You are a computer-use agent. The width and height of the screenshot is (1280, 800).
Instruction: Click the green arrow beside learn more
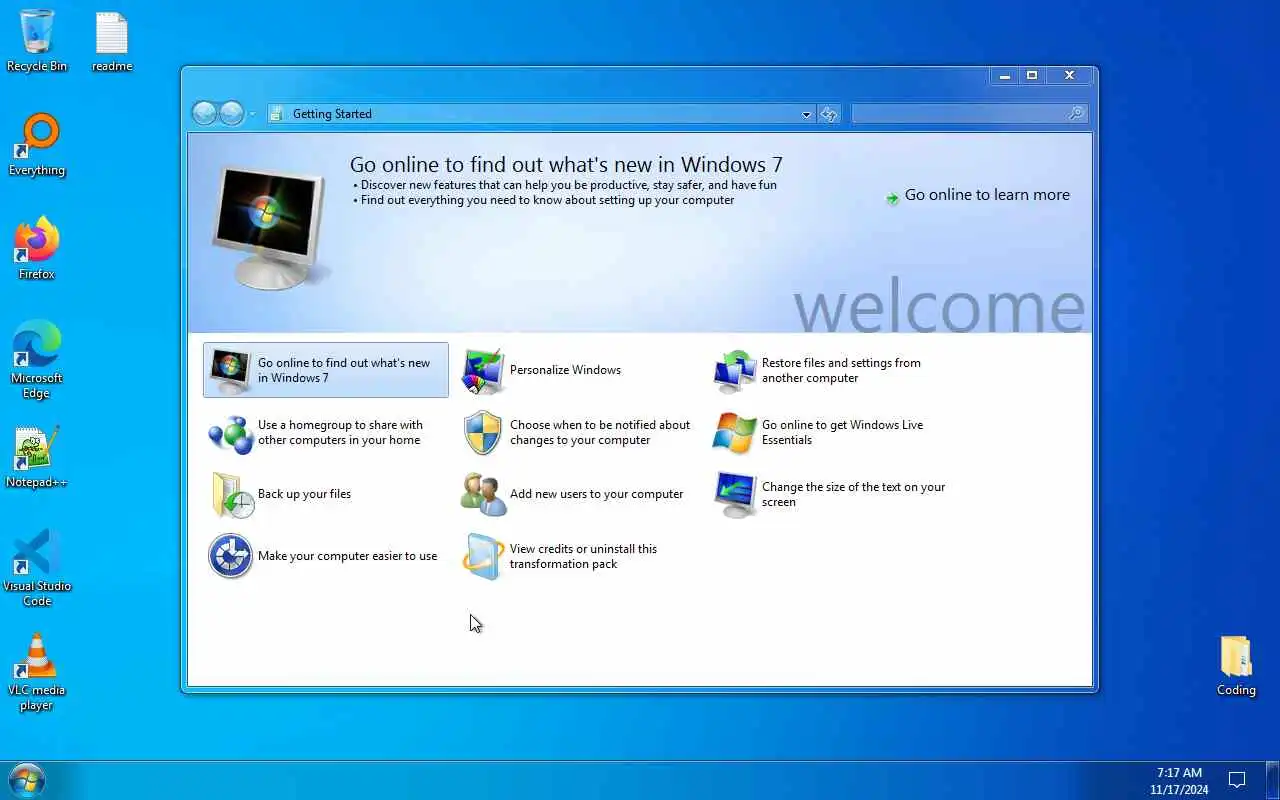point(892,198)
